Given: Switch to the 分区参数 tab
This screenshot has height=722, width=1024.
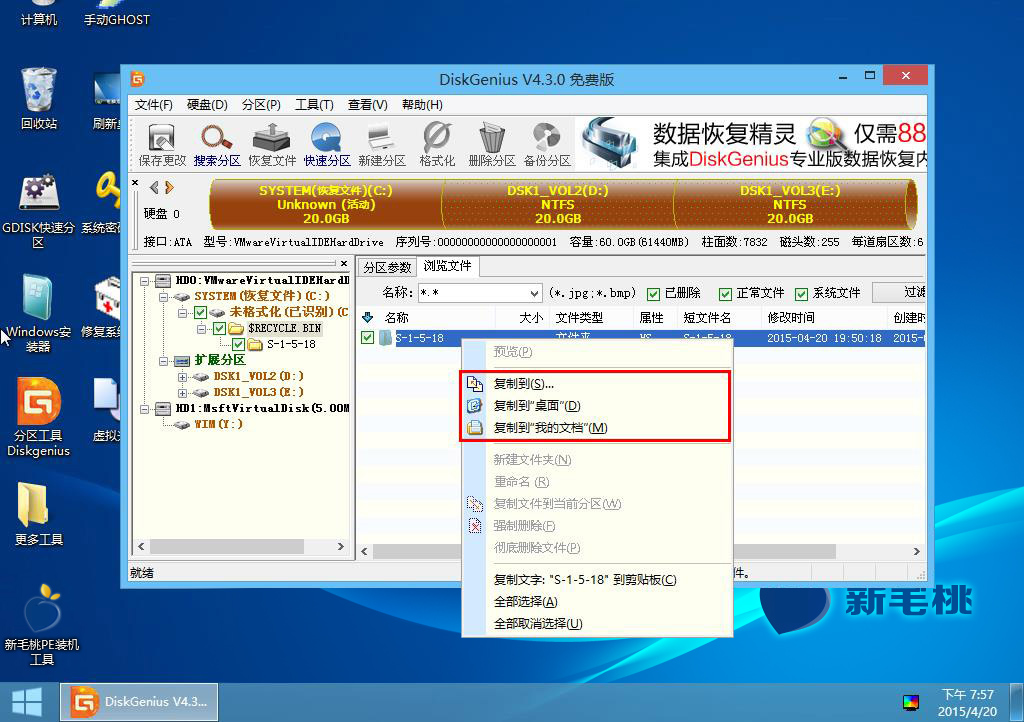Looking at the screenshot, I should point(387,267).
